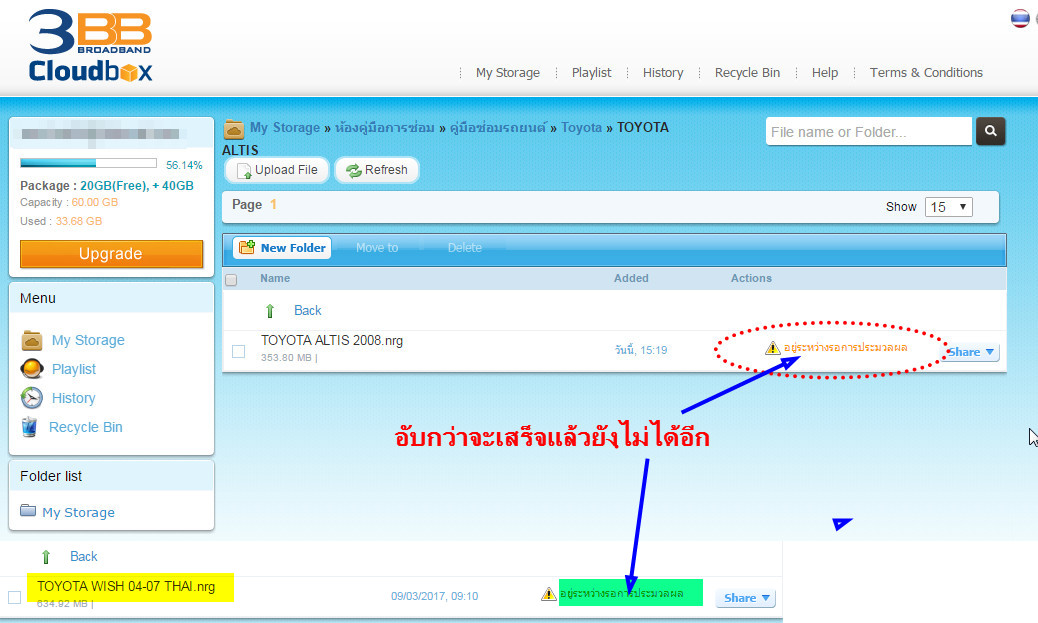The width and height of the screenshot is (1038, 623).
Task: Click the green up arrow beside Back
Action: (270, 311)
